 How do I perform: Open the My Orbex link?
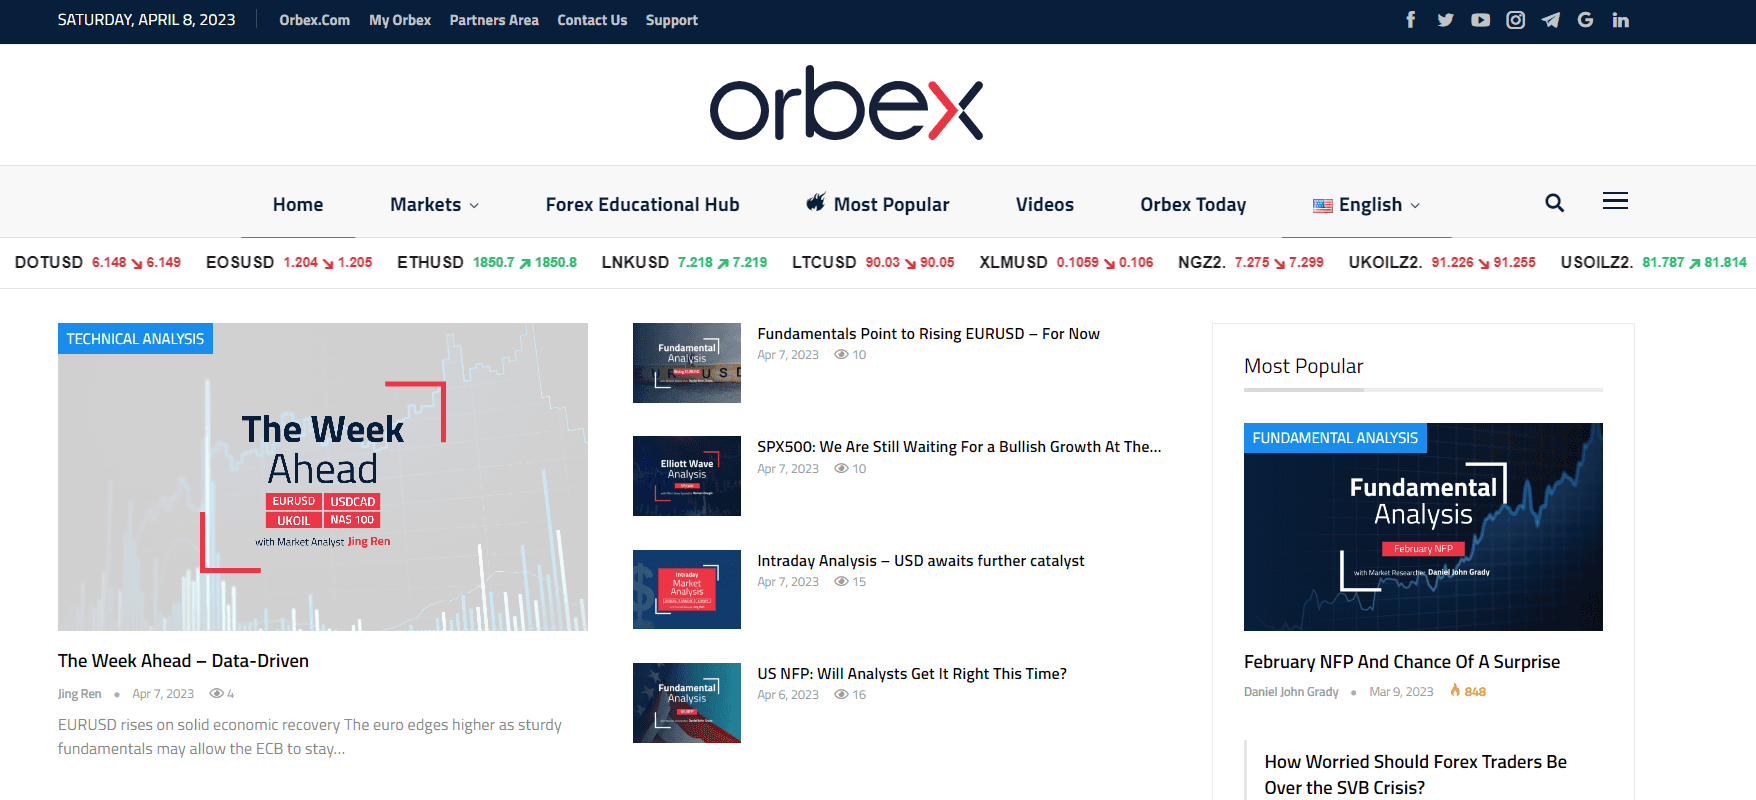point(400,20)
